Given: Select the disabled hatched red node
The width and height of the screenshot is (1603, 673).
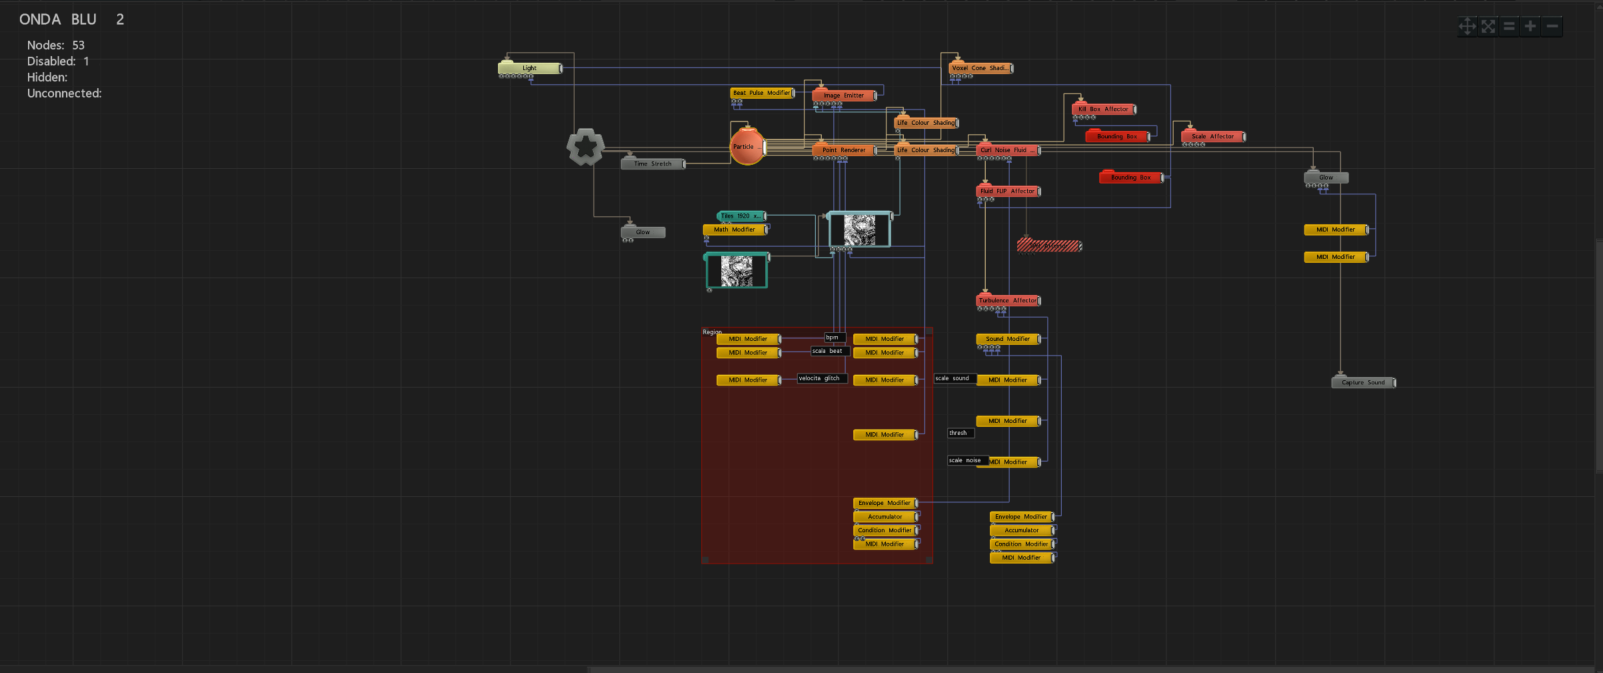Looking at the screenshot, I should click(1049, 246).
